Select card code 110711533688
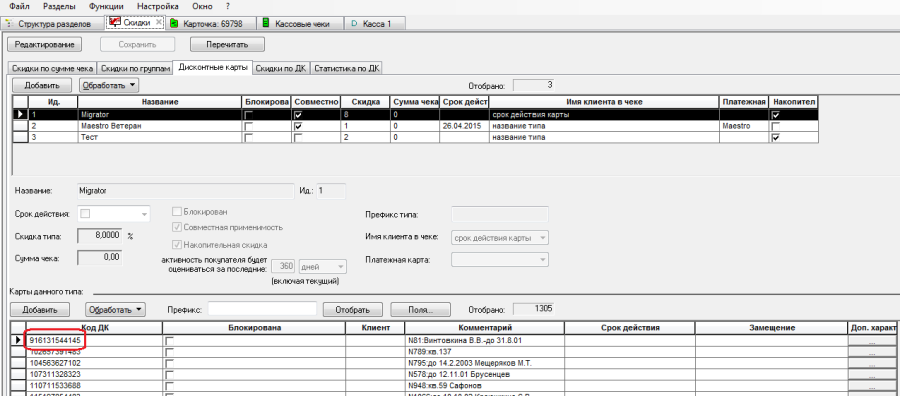Screen dimensions: 900x396 pos(94,385)
